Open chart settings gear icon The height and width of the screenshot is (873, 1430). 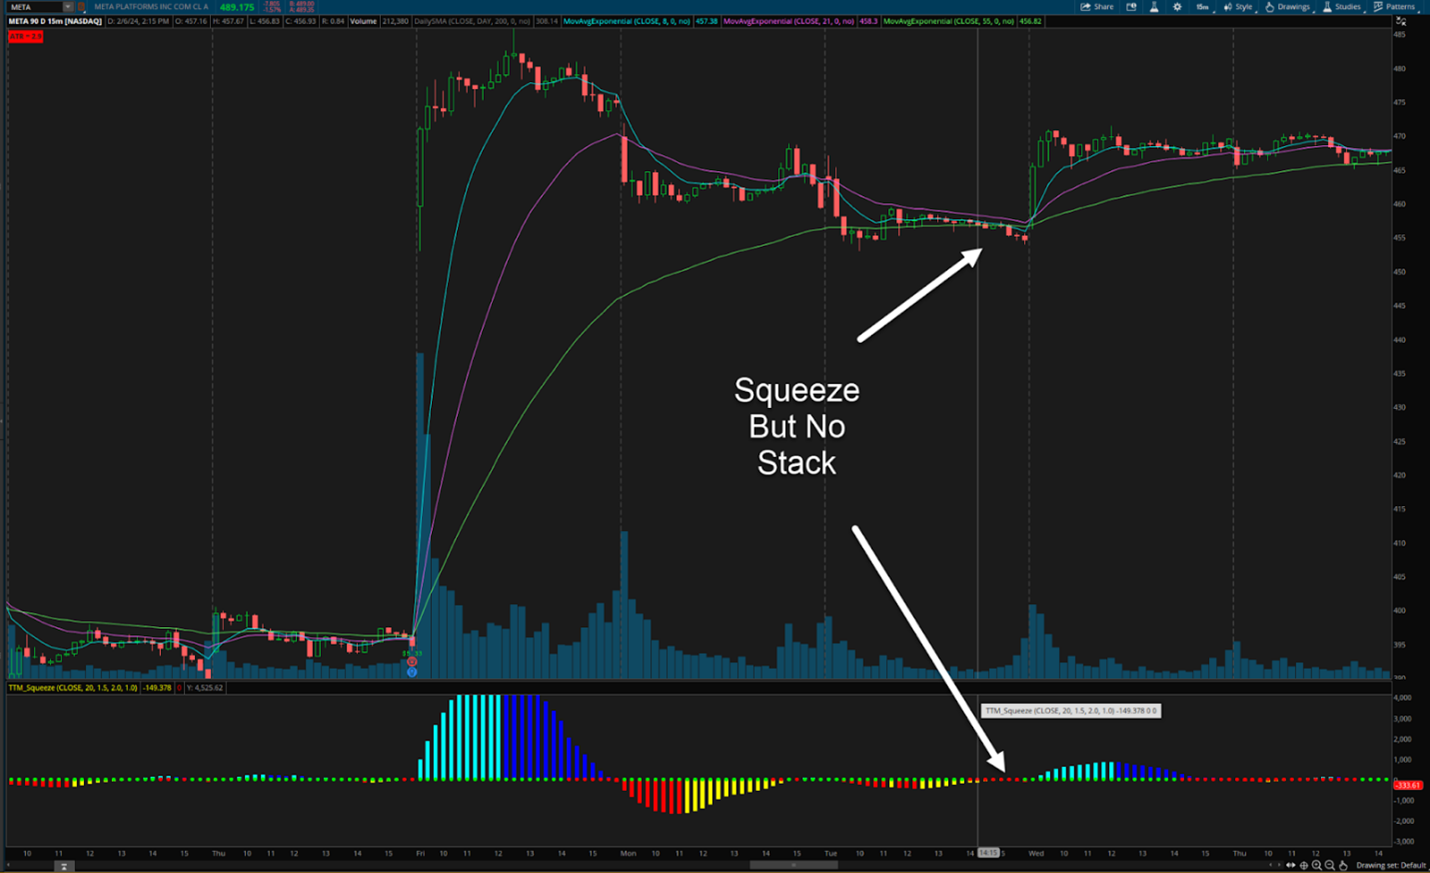click(1177, 7)
